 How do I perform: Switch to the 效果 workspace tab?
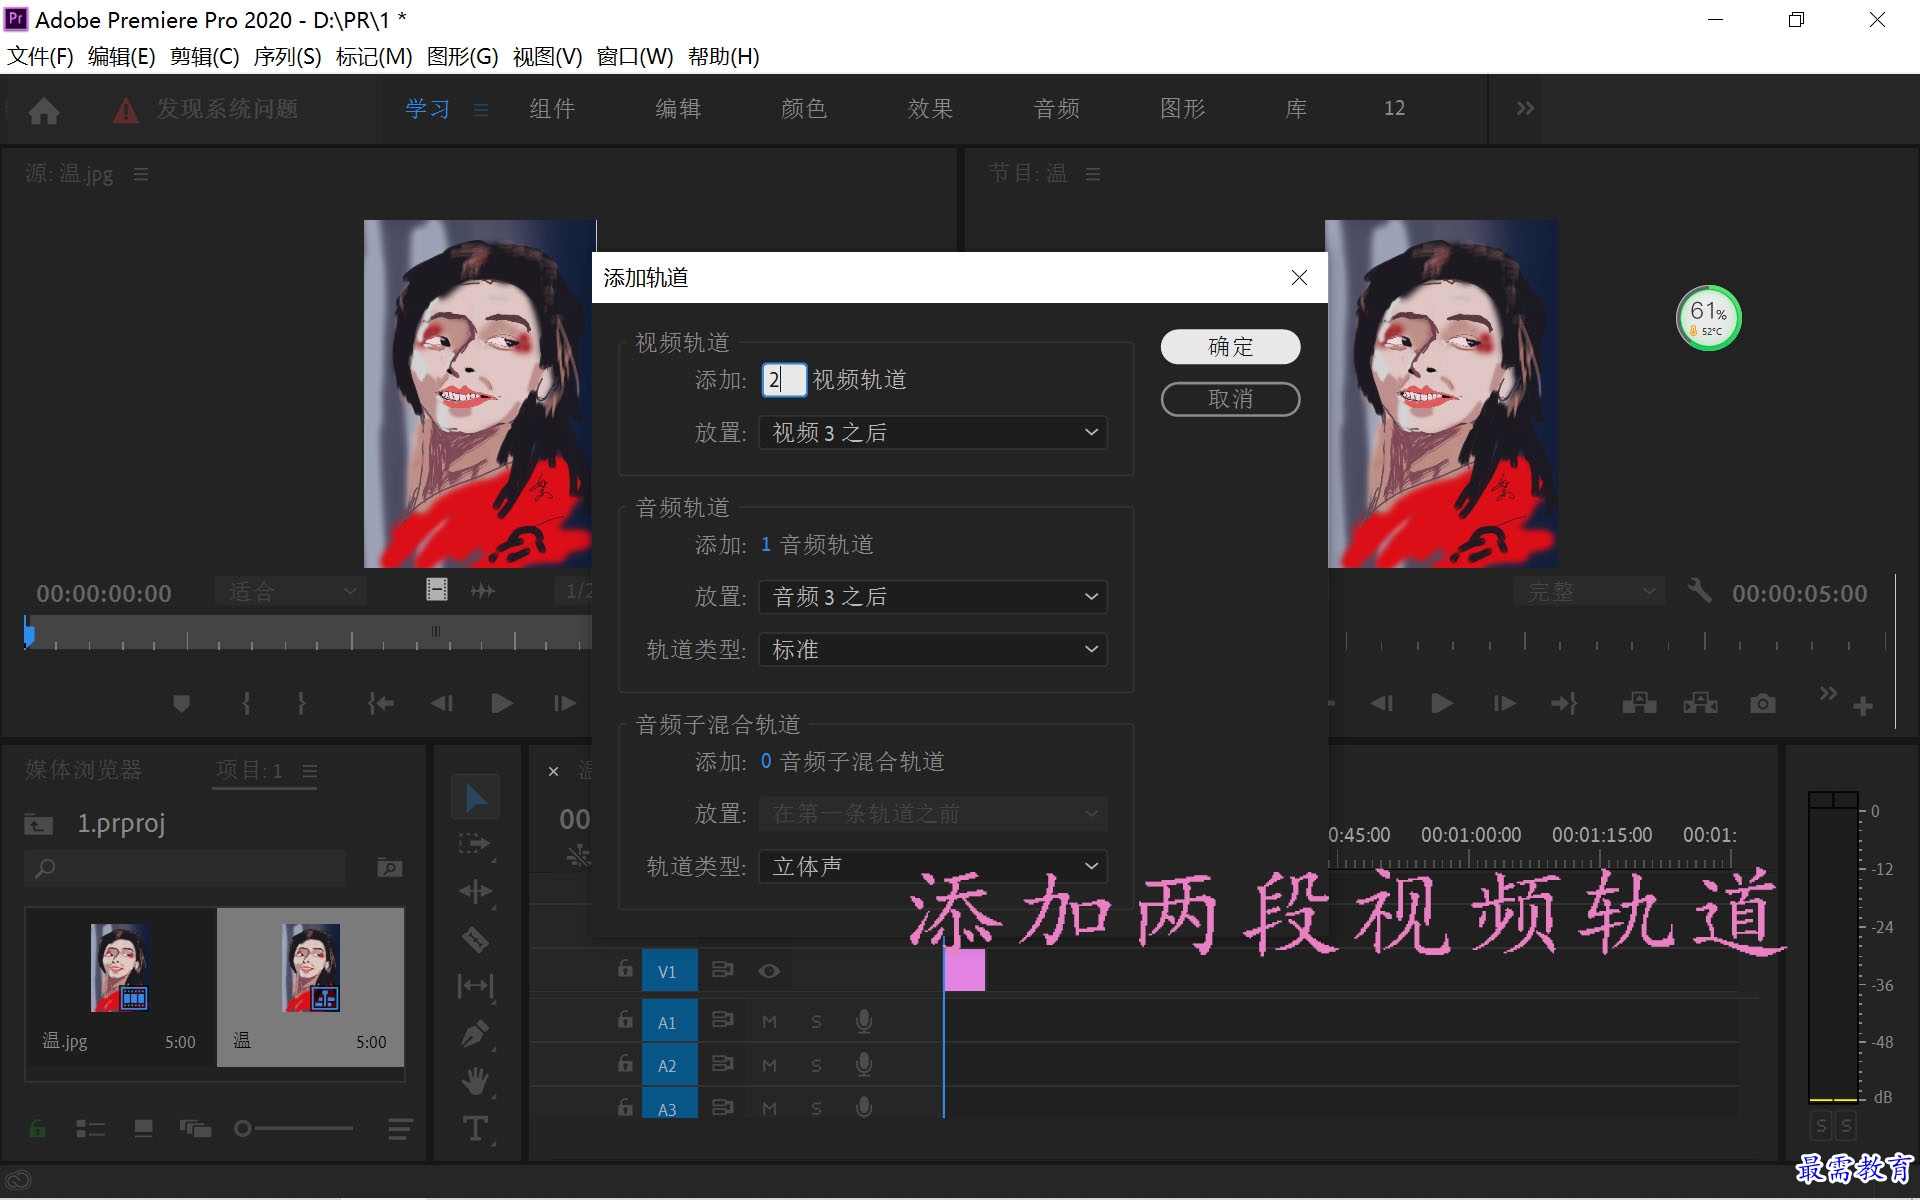click(930, 109)
